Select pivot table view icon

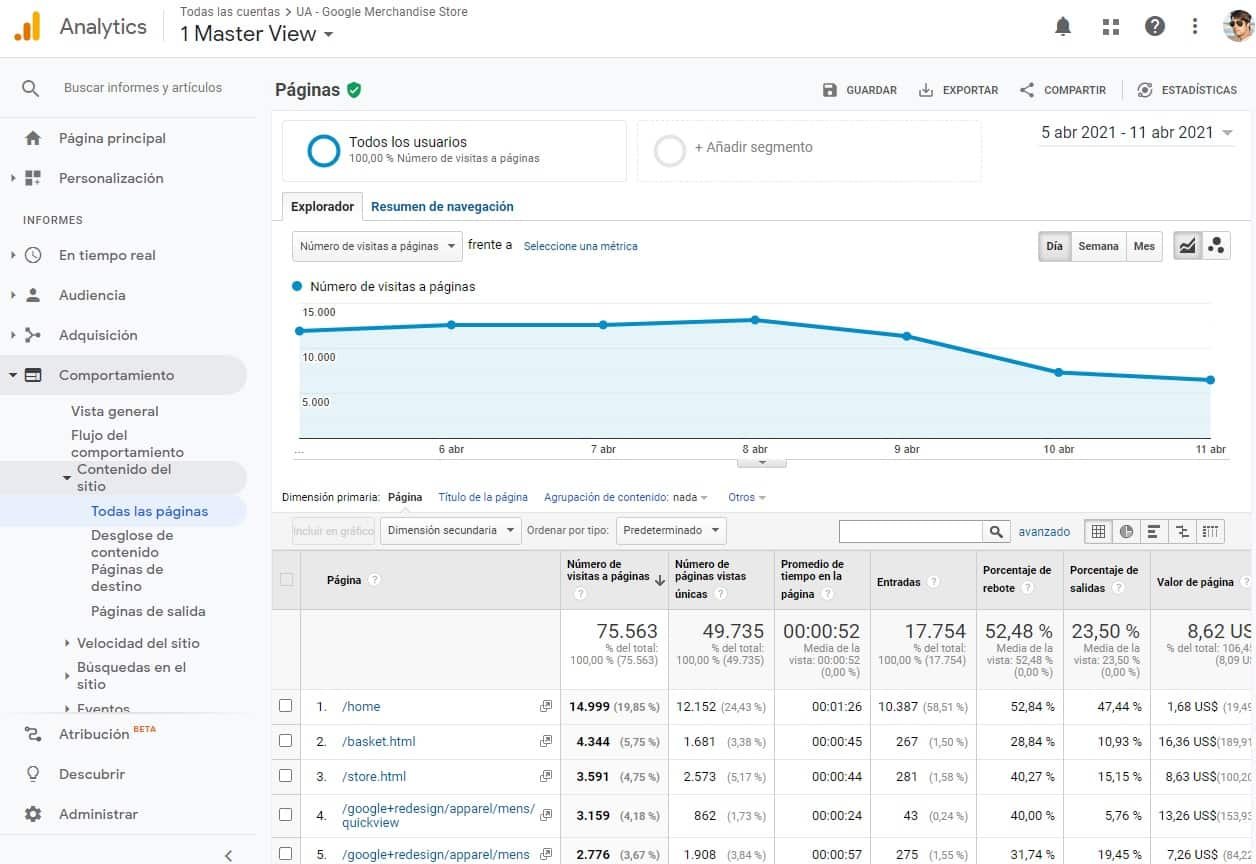[1211, 532]
